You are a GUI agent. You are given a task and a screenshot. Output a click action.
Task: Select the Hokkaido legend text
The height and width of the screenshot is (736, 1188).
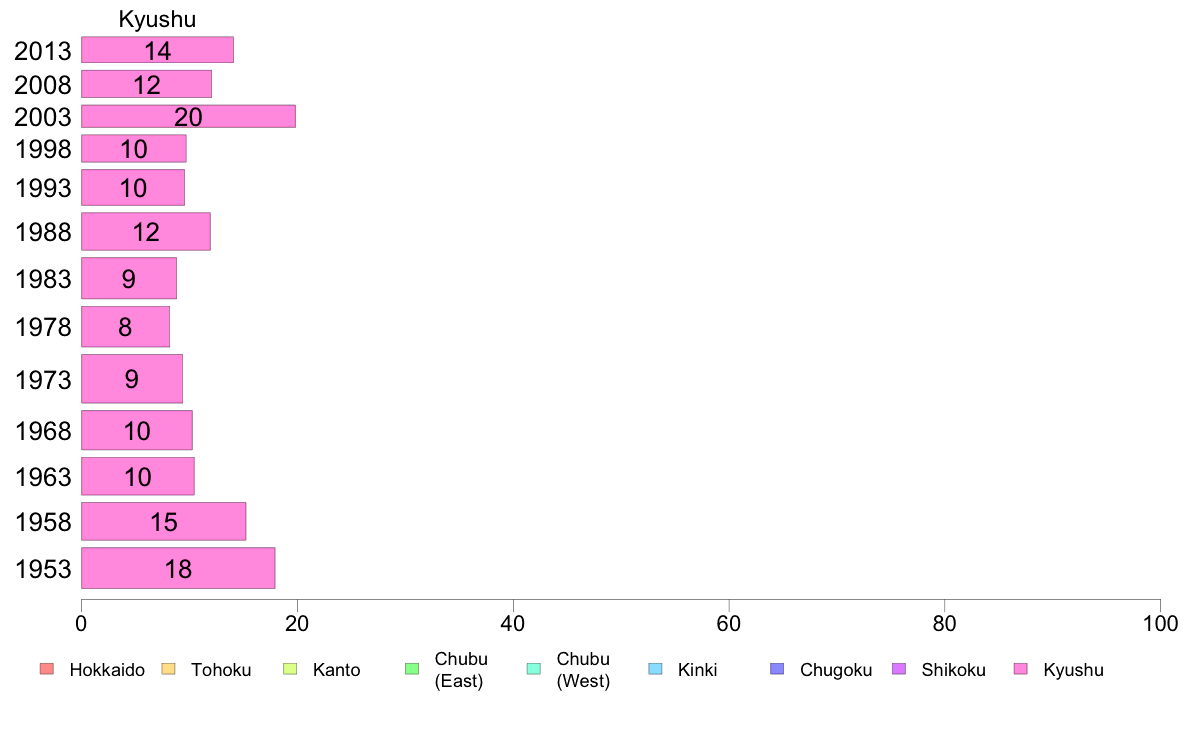tap(107, 670)
